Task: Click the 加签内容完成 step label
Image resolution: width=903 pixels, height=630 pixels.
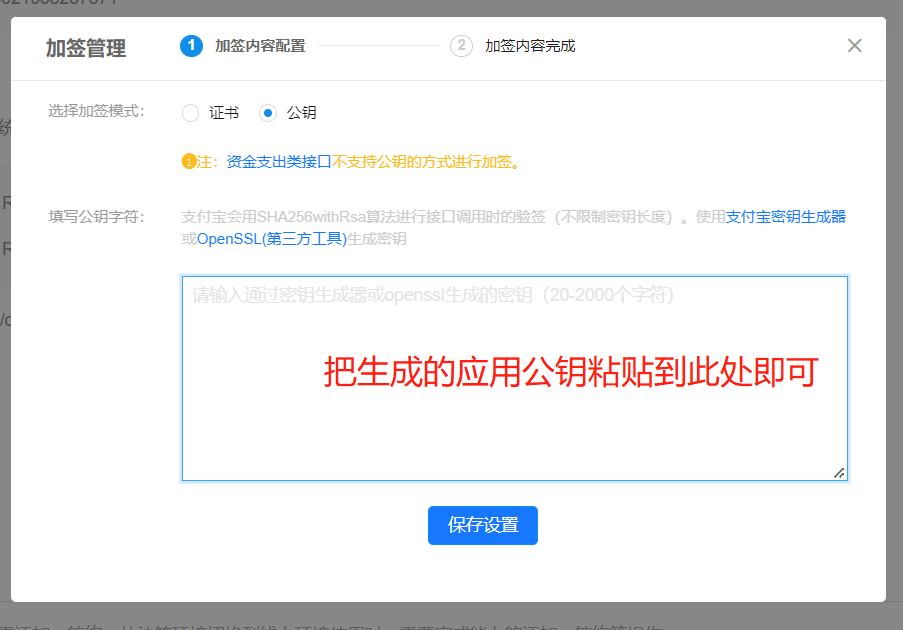Action: (x=530, y=46)
